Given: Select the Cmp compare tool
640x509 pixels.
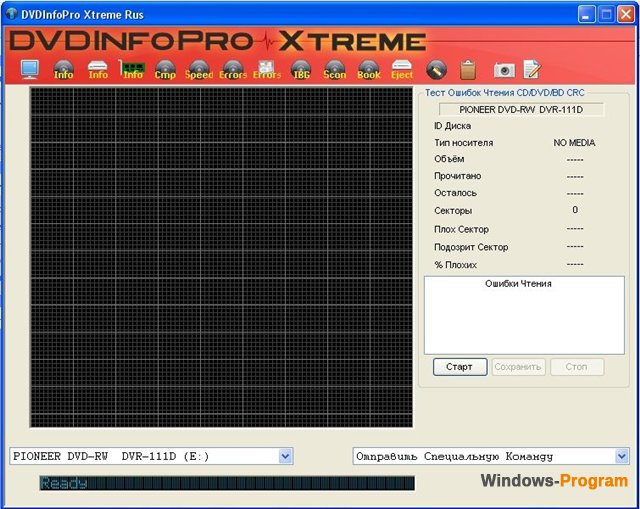Looking at the screenshot, I should (x=165, y=69).
